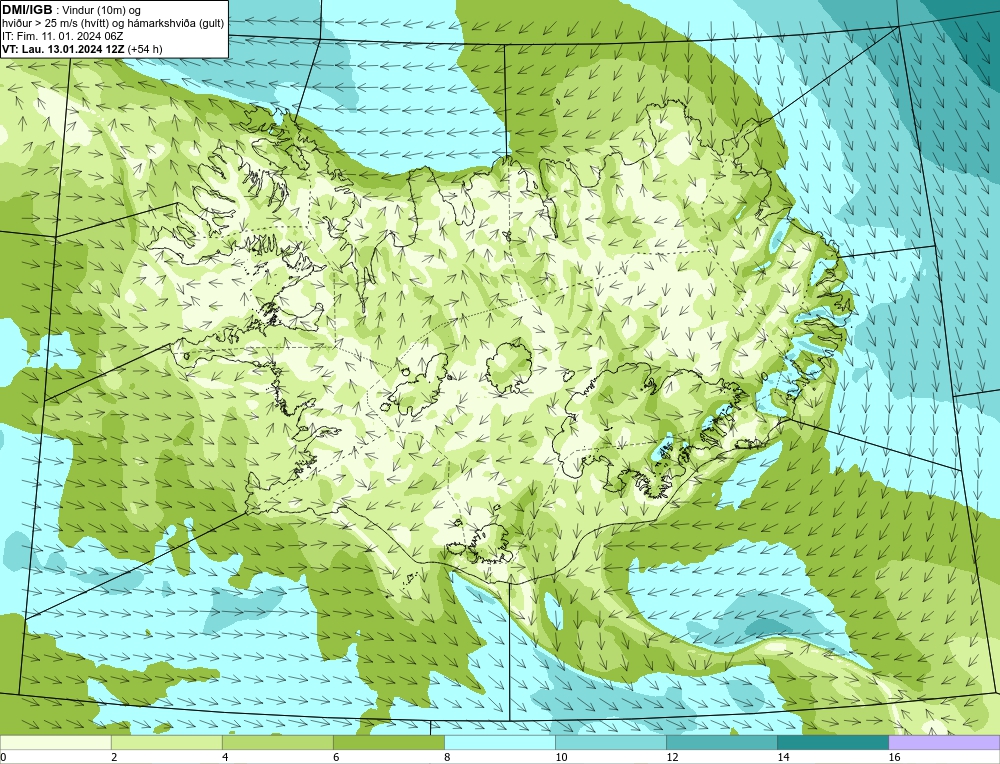The image size is (1000, 764).
Task: Click the 'IT: Fim. 11. 01. 2024 06Z' line
Action: click(62, 36)
